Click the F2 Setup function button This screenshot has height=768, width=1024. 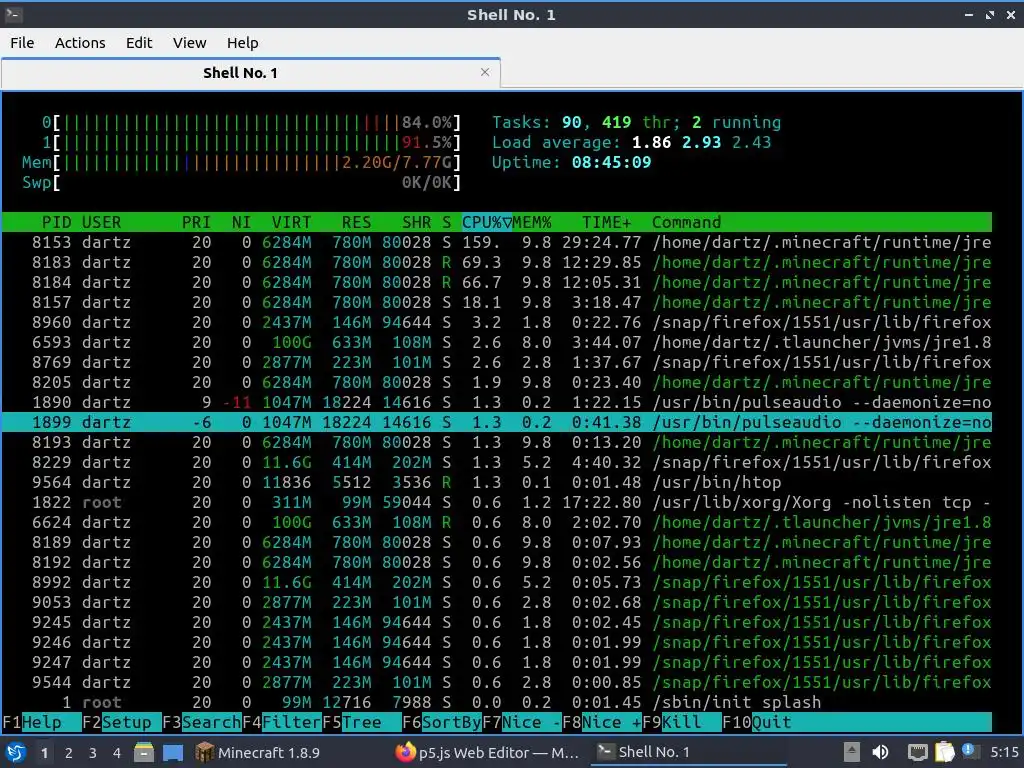[122, 722]
